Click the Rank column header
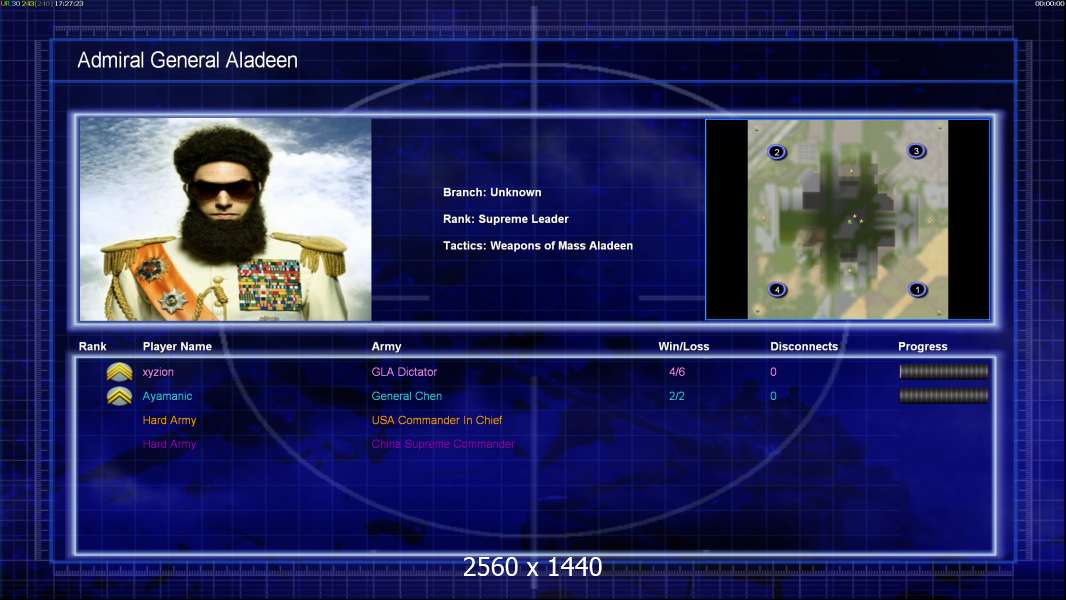 point(92,347)
